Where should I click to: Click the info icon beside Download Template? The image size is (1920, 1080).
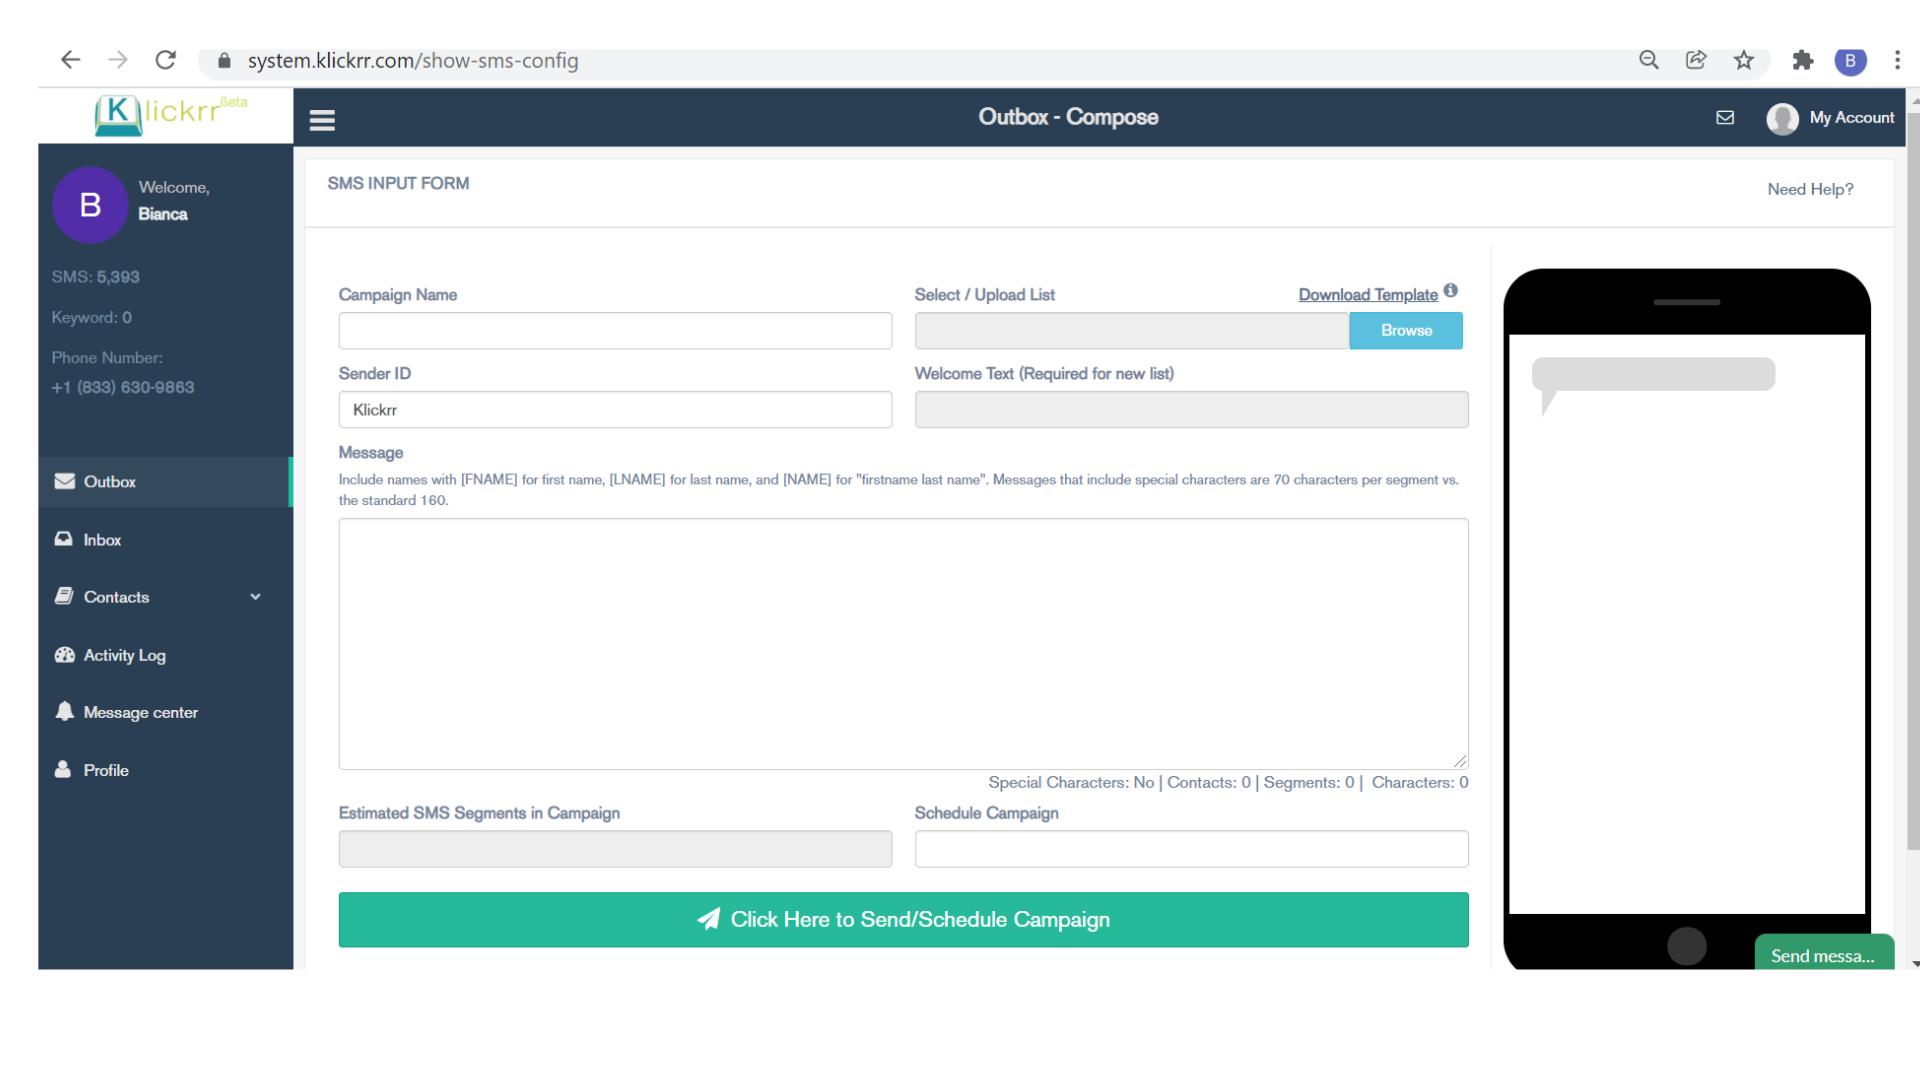(x=1450, y=291)
